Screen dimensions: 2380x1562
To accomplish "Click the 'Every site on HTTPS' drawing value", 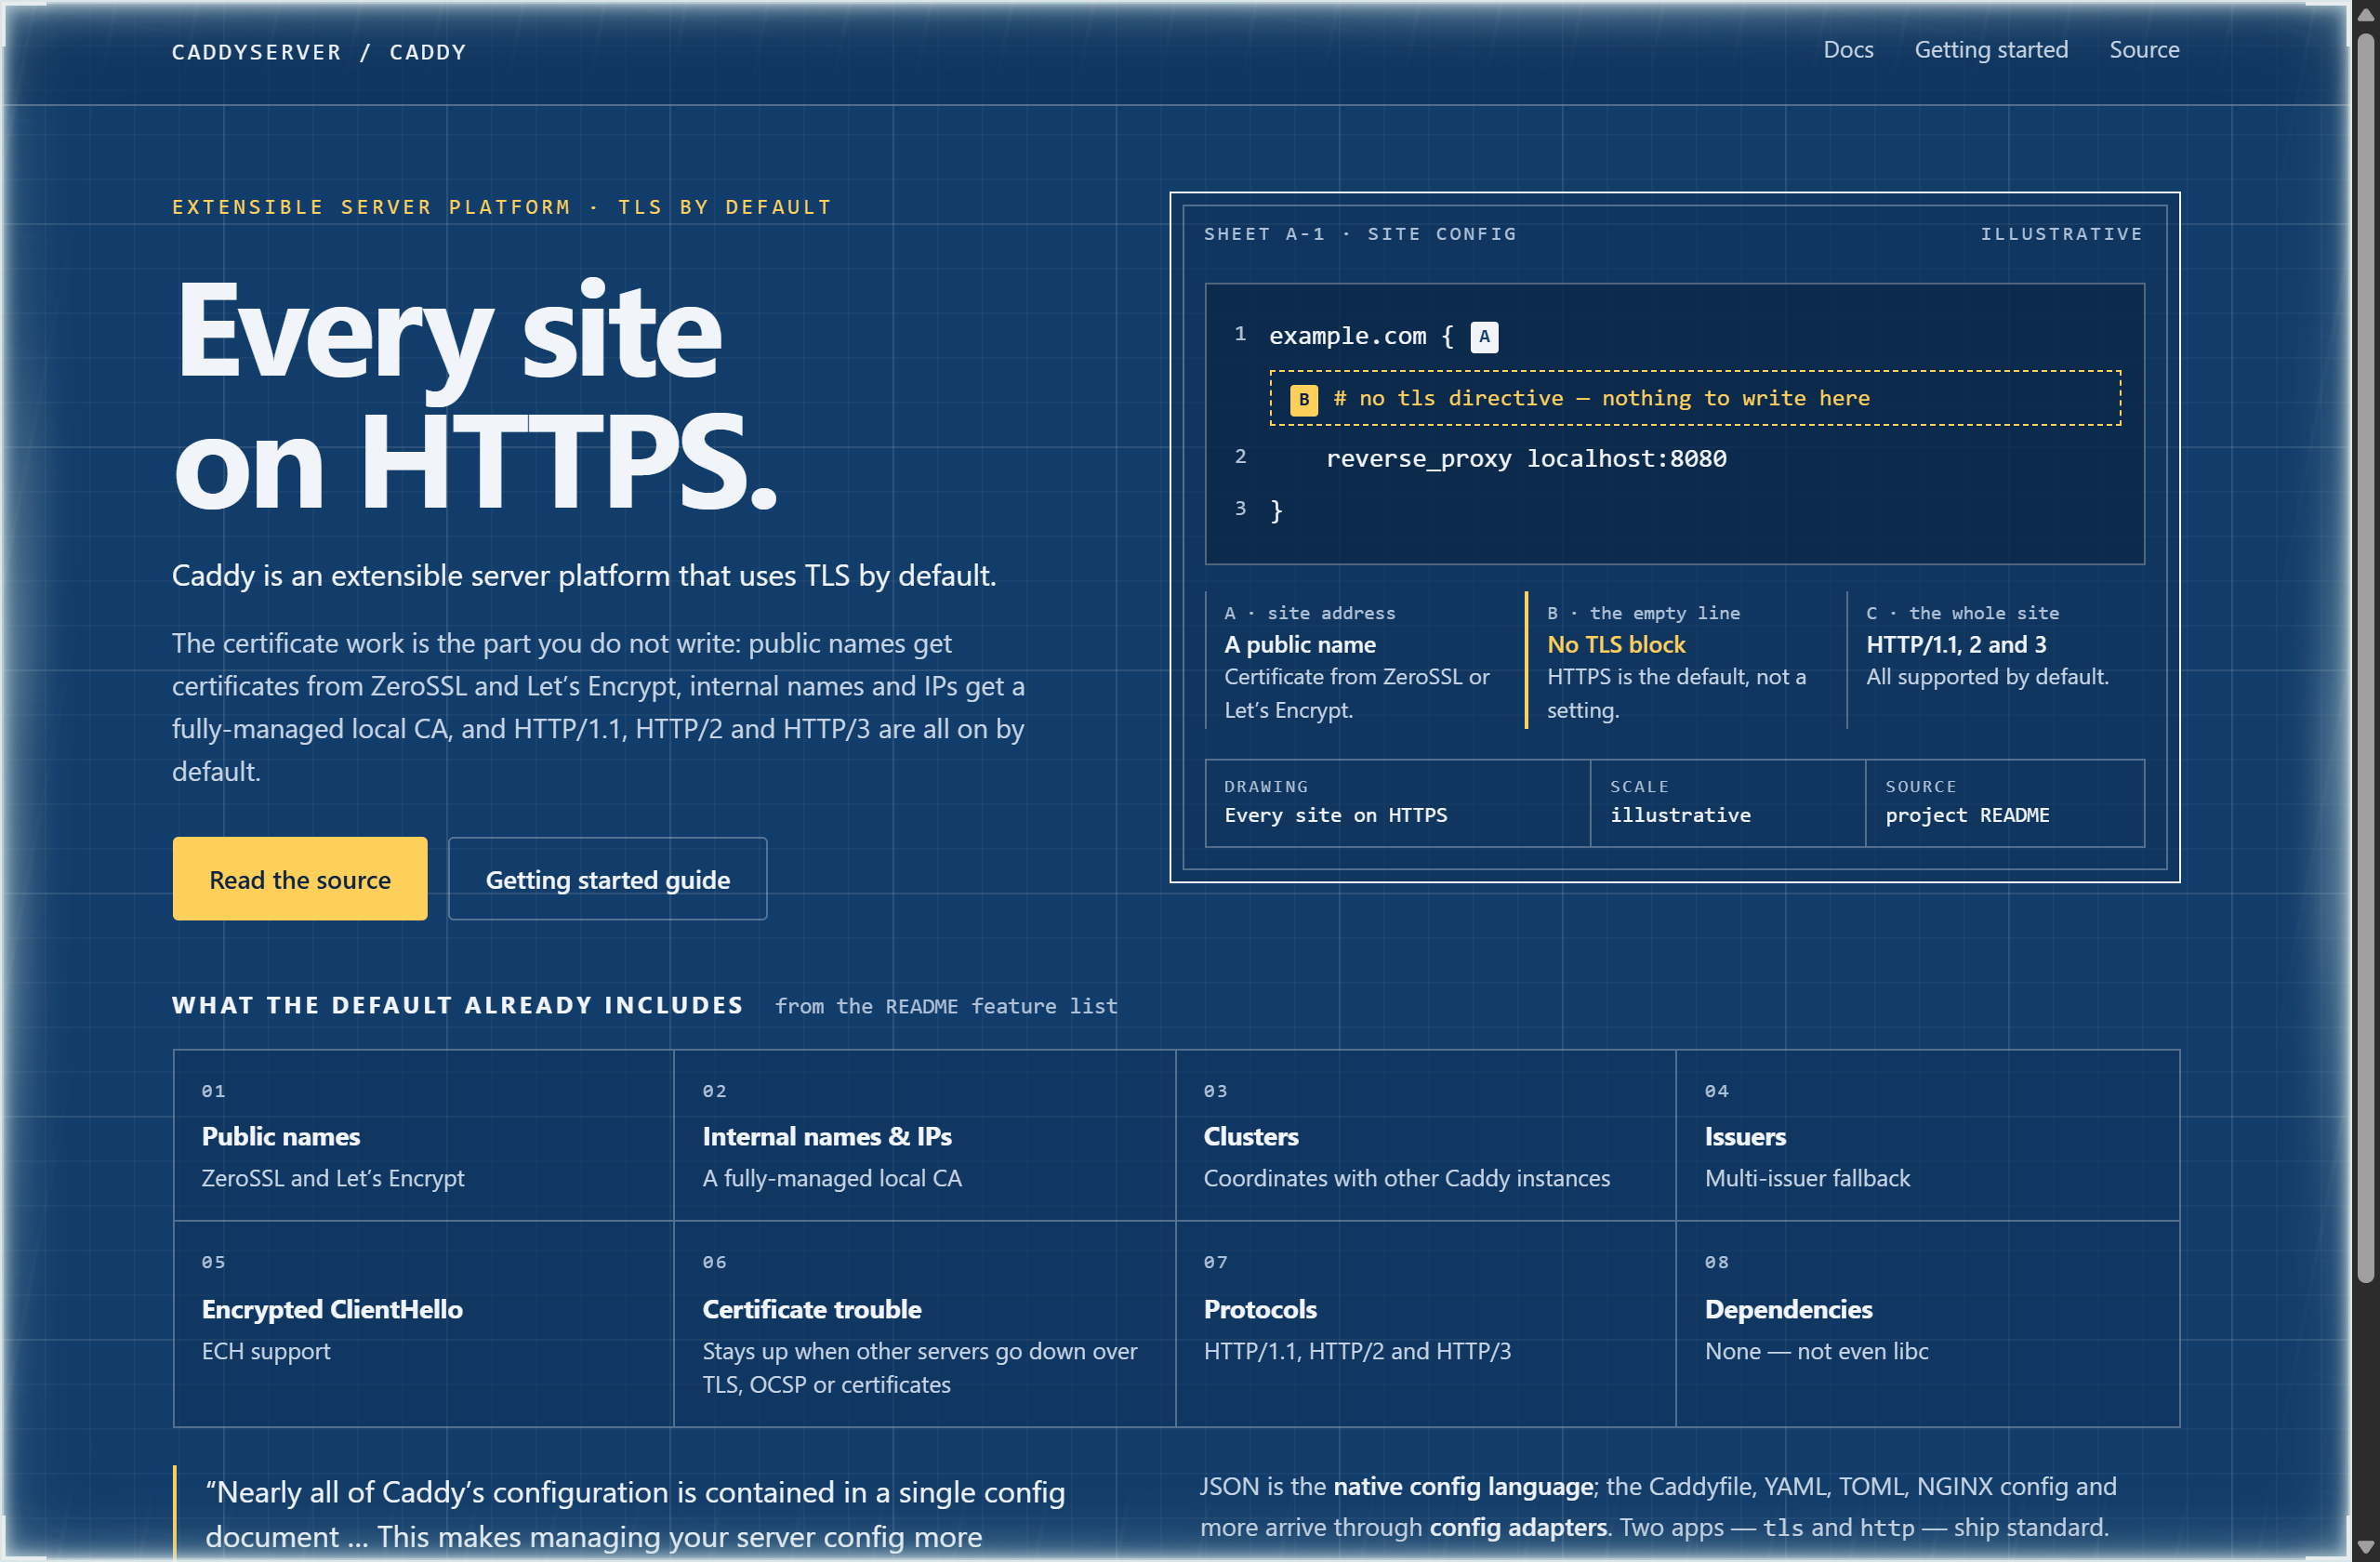I will click(1335, 815).
